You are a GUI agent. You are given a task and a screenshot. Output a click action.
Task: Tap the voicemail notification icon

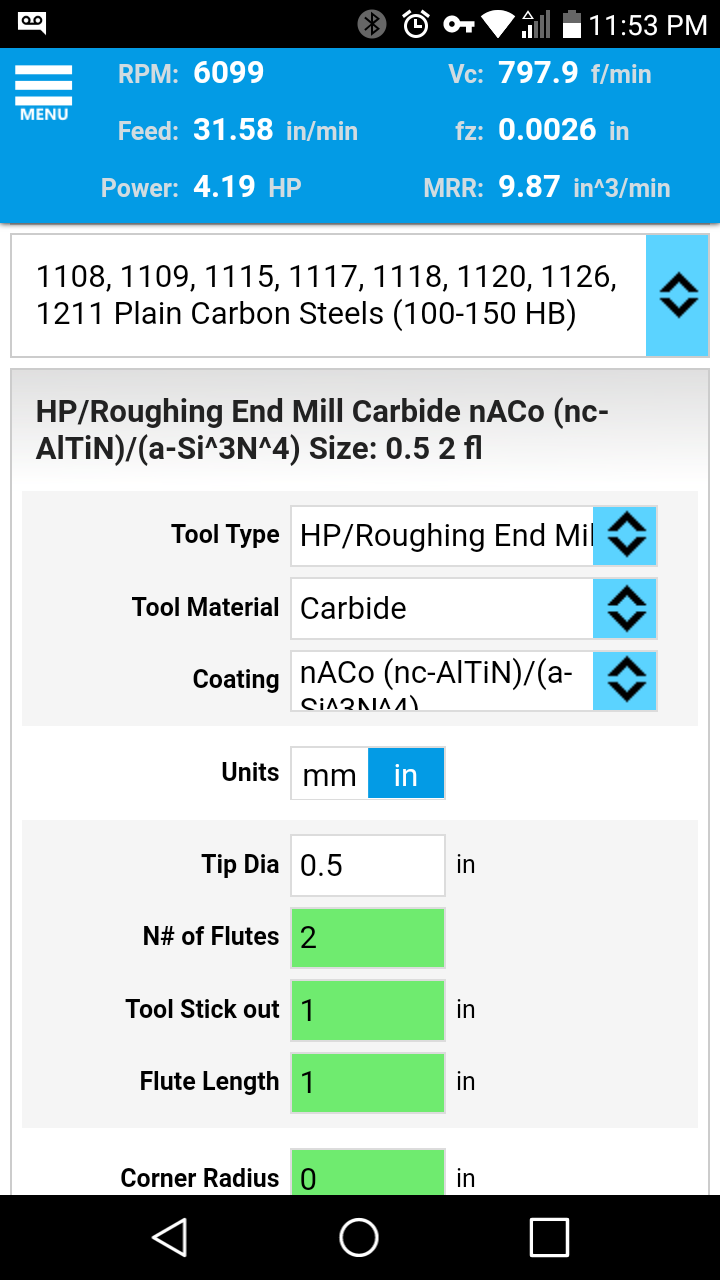(32, 22)
